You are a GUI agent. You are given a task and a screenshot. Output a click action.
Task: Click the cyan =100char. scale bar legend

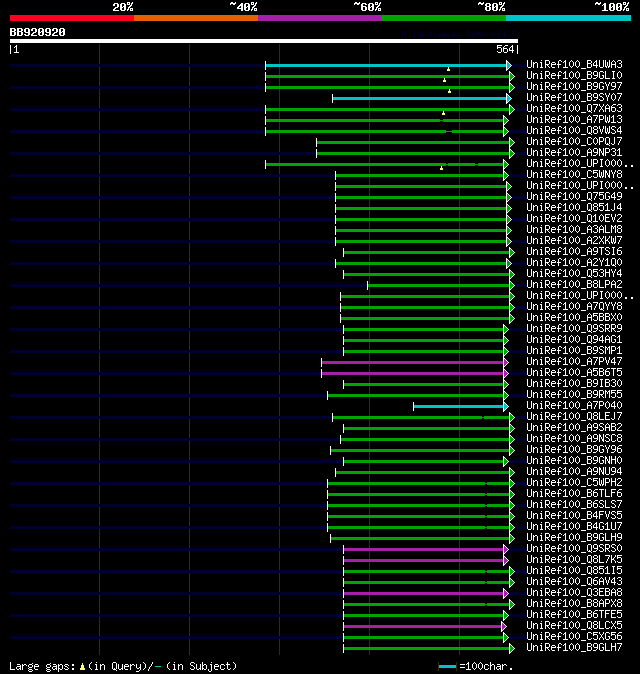point(447,667)
